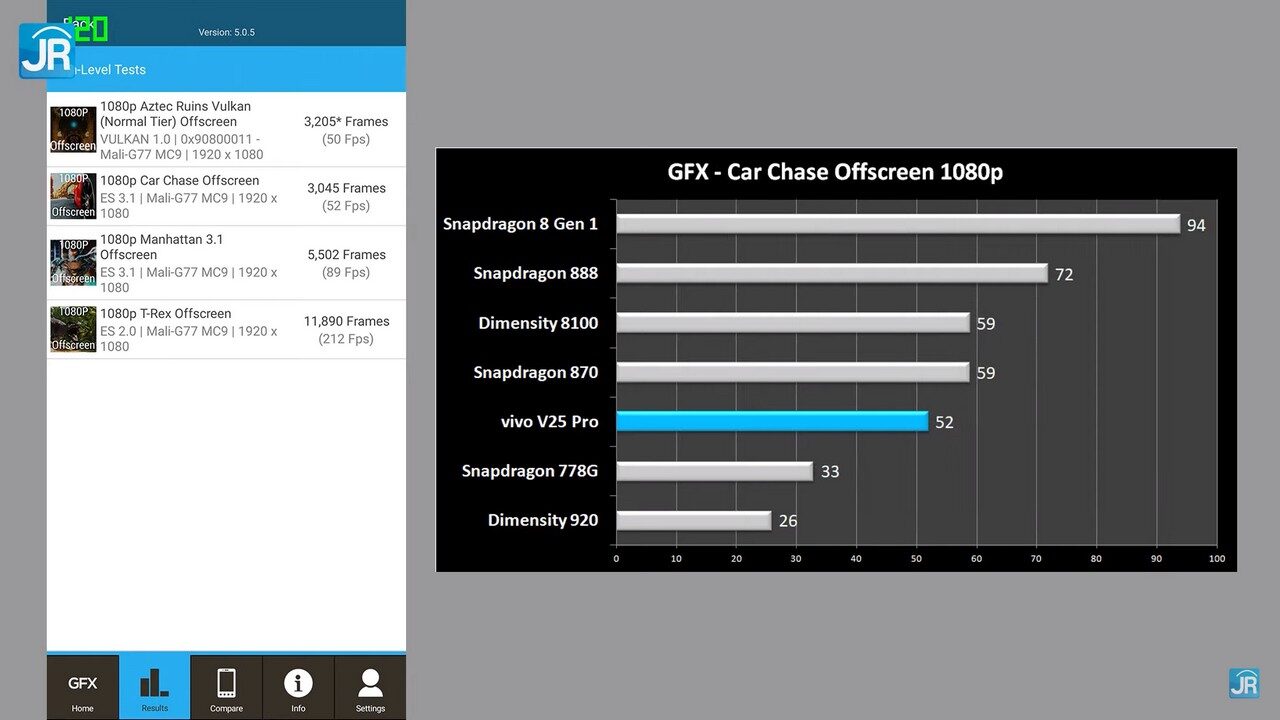This screenshot has height=720, width=1280.
Task: Click the 11,890 Frames score
Action: (x=346, y=321)
